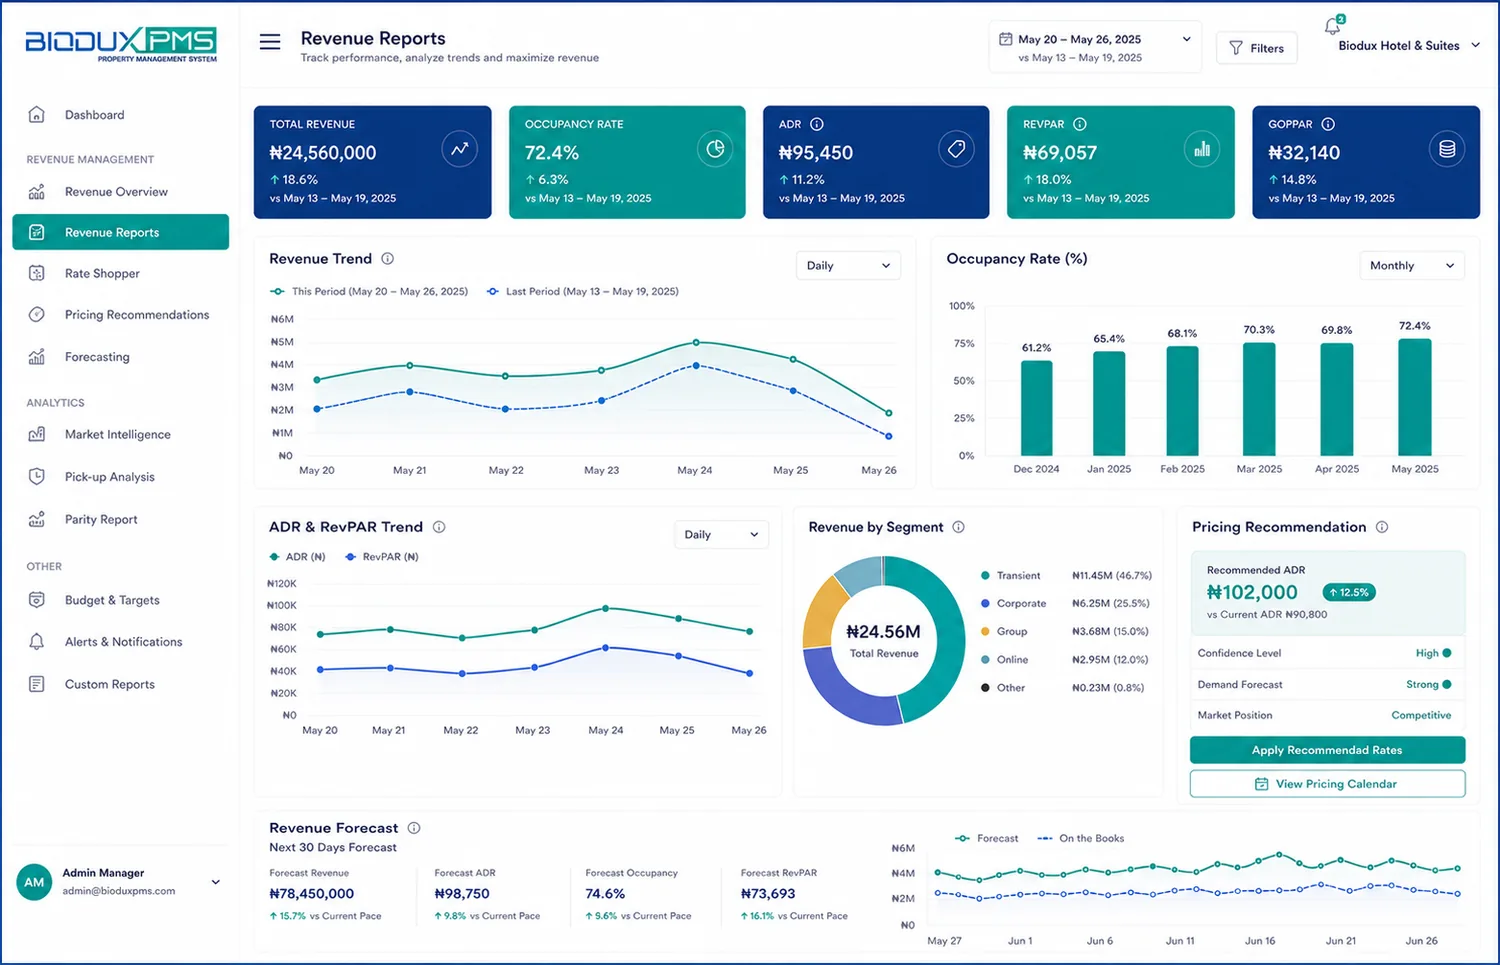Click the ₦24.56M Total Revenue donut center

coord(883,640)
